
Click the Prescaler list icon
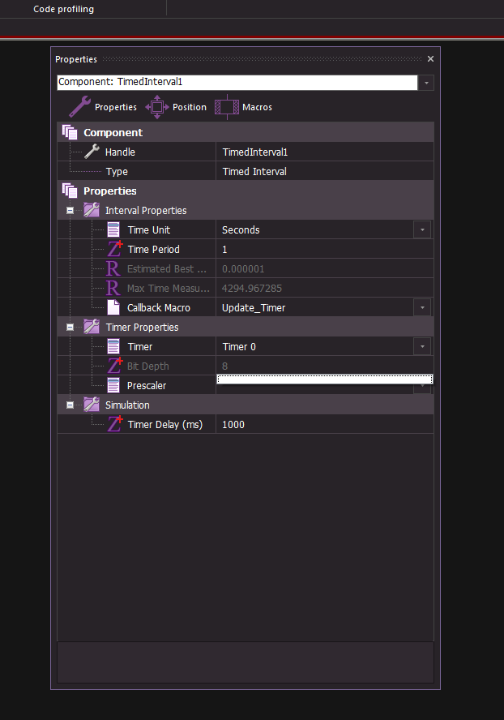(113, 385)
